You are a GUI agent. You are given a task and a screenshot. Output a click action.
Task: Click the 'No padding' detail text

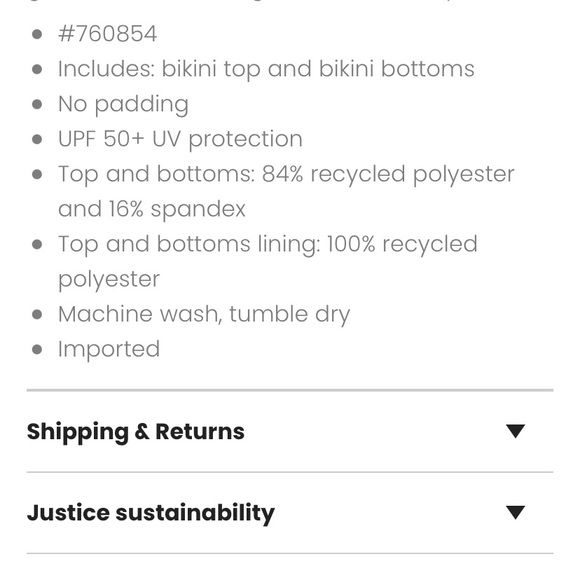pos(124,105)
